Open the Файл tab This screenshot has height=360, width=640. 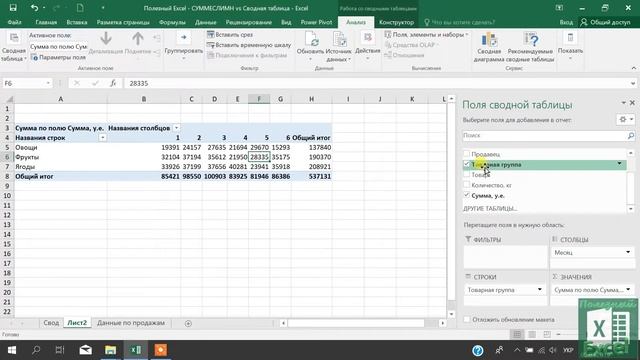(x=14, y=22)
